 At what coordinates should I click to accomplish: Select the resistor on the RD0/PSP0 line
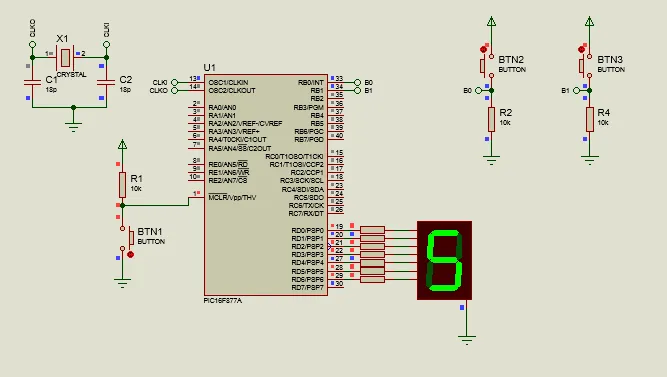[373, 230]
